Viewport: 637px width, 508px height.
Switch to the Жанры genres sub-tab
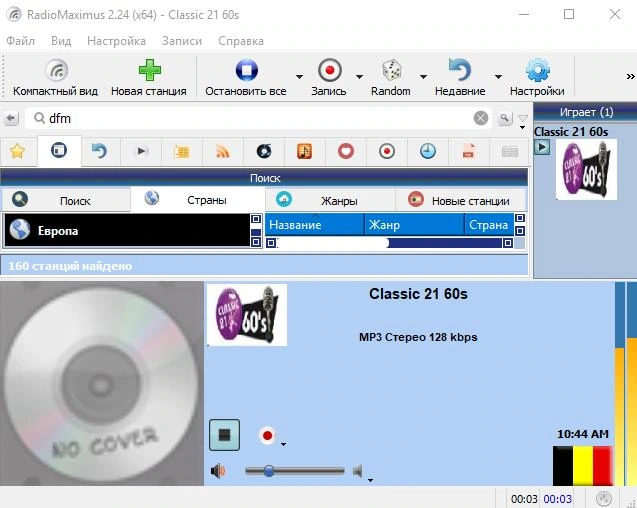[x=330, y=201]
